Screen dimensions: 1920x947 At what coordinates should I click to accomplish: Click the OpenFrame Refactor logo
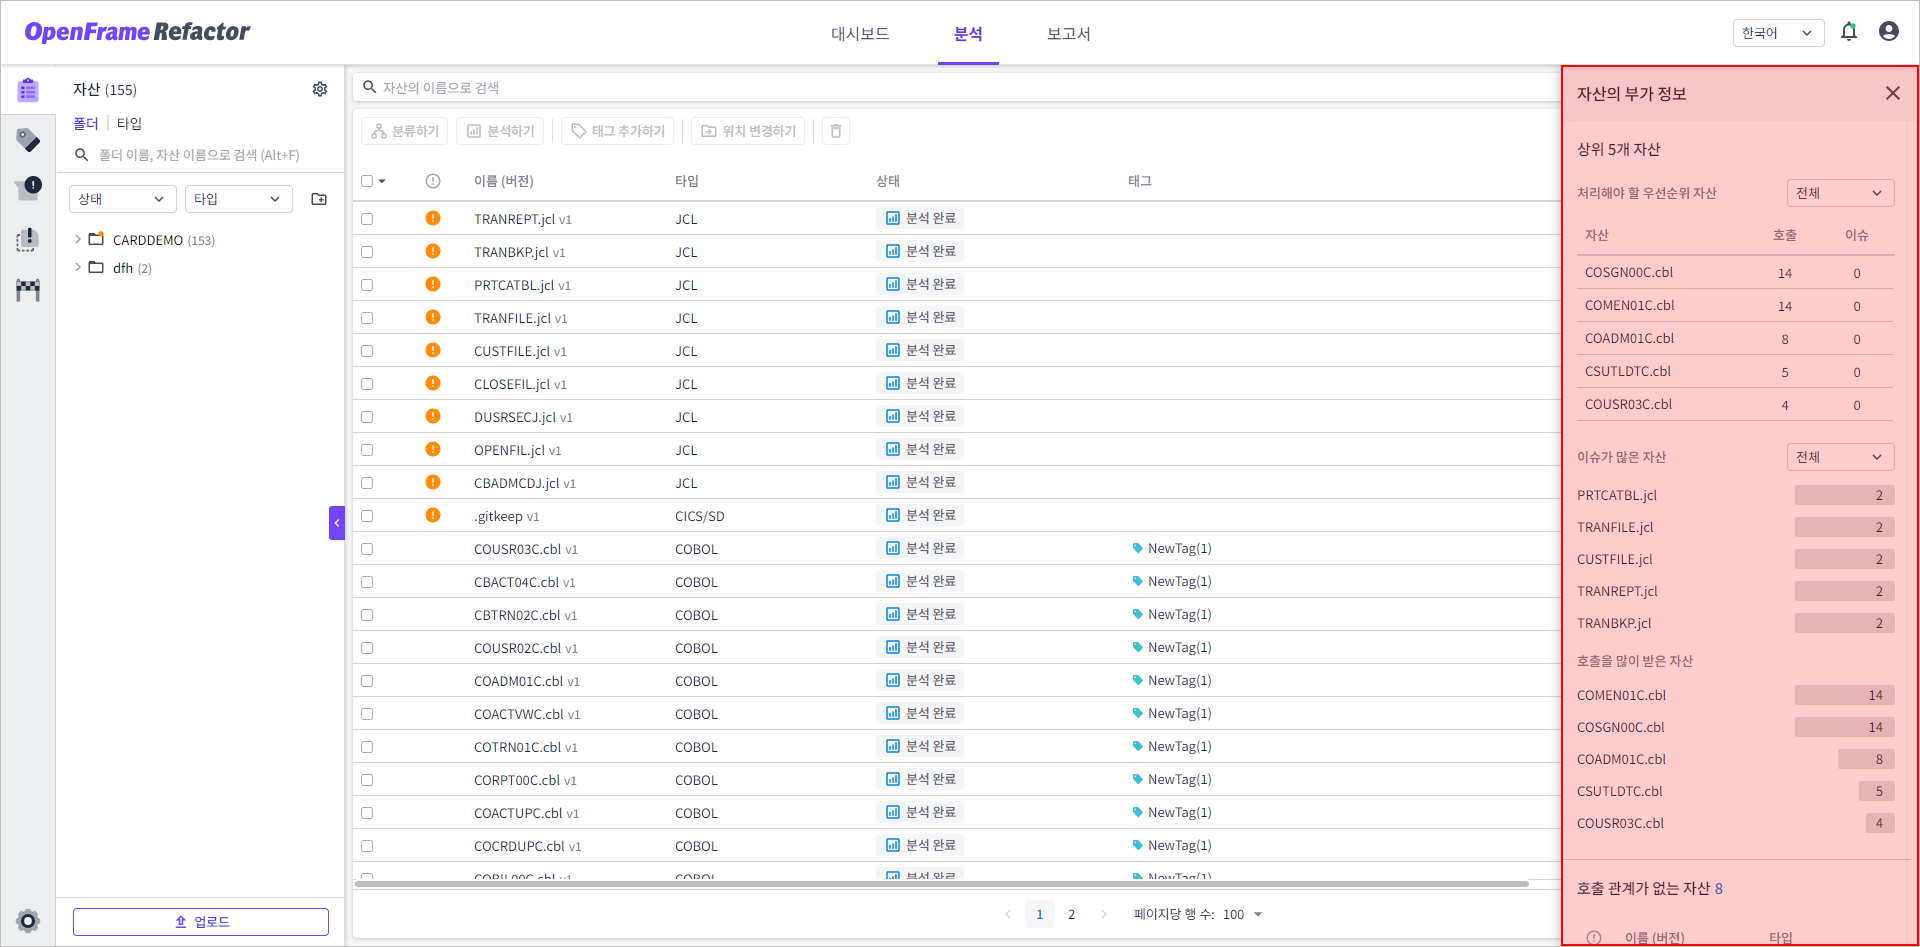pos(137,32)
